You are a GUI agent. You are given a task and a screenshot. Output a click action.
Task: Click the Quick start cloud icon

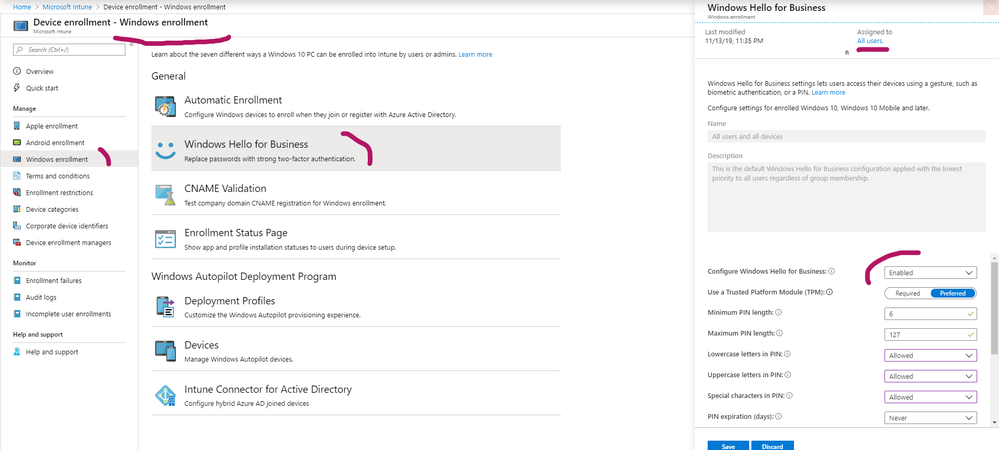coord(17,88)
